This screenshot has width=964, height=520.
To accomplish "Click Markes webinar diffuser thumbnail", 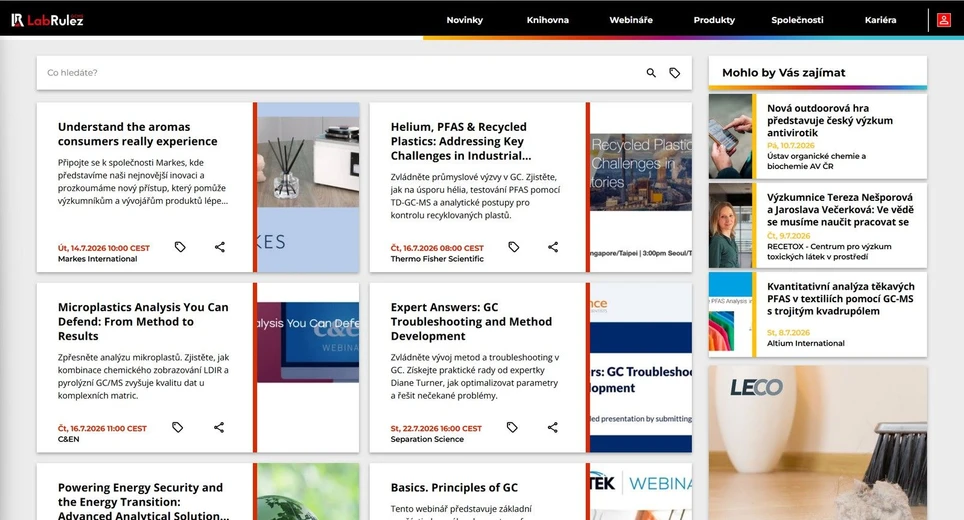I will point(308,187).
